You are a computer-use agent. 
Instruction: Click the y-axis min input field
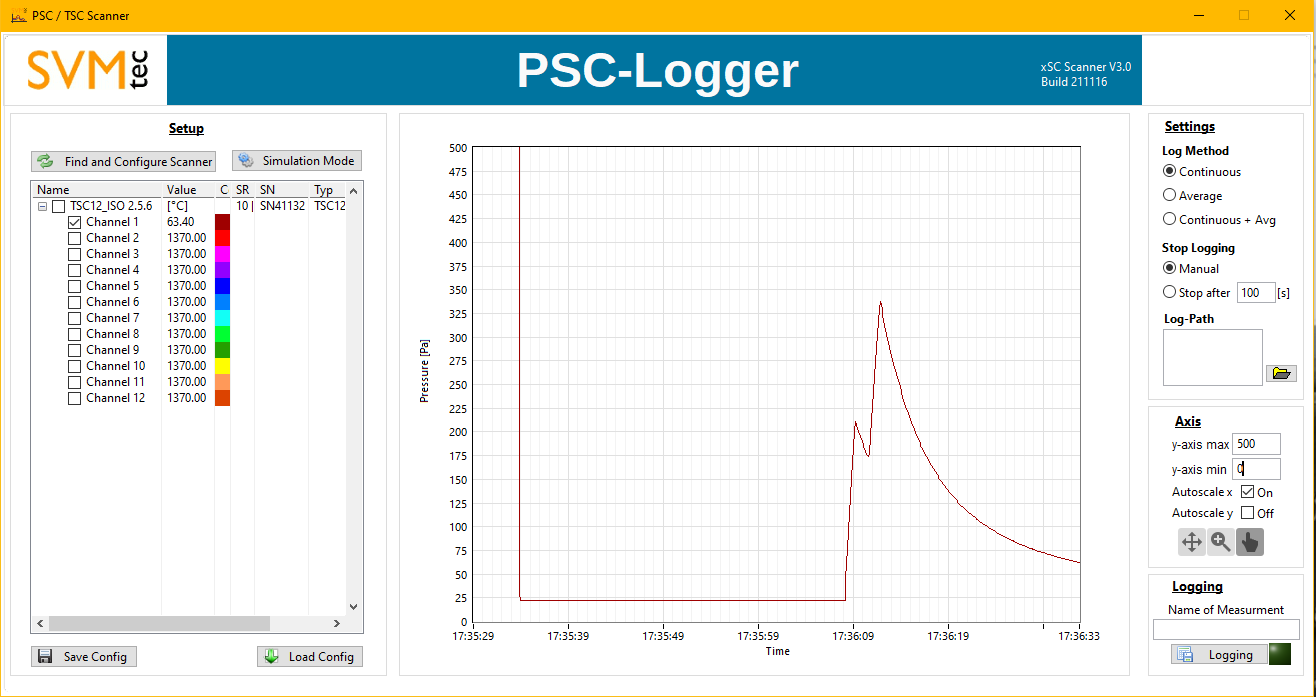click(1256, 469)
